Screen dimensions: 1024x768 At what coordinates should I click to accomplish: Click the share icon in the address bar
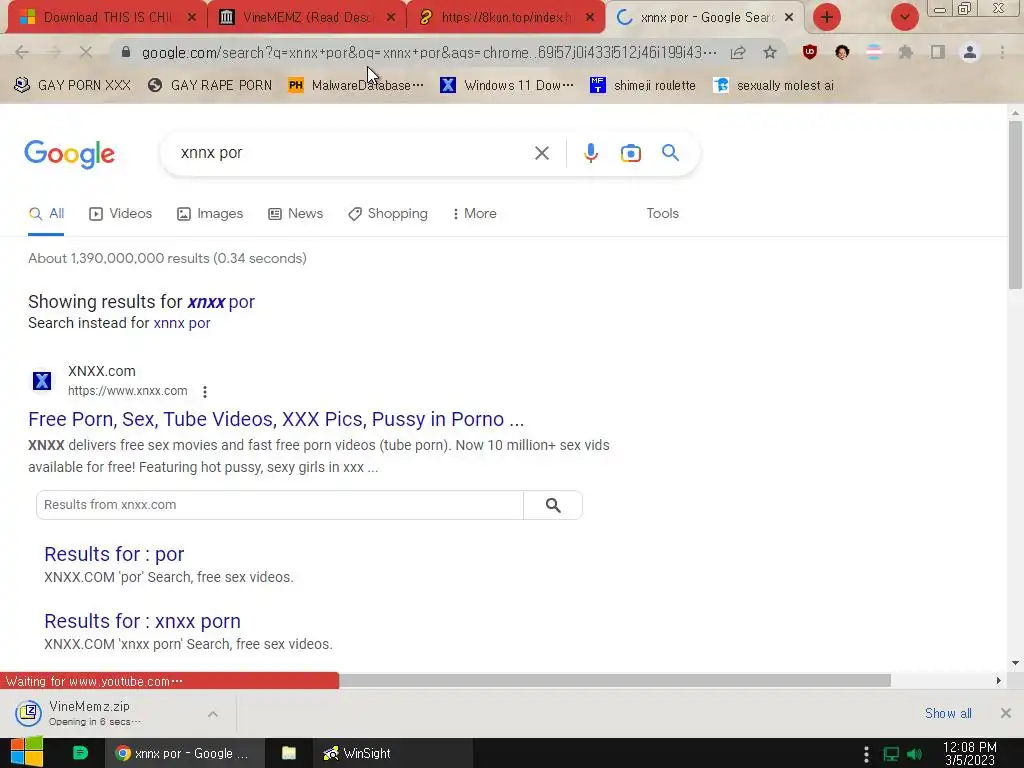point(738,52)
